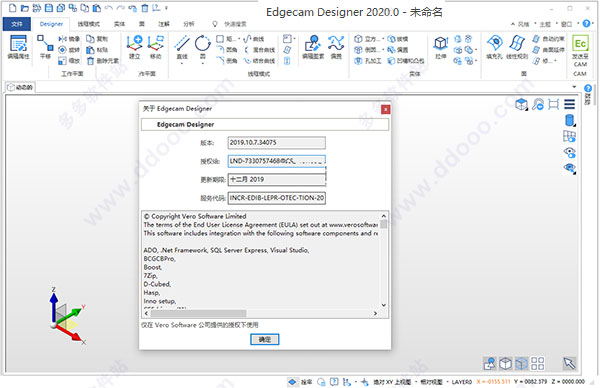This screenshot has height=388, width=600.
Task: Select the 直线 line drawing tool
Action: (182, 46)
